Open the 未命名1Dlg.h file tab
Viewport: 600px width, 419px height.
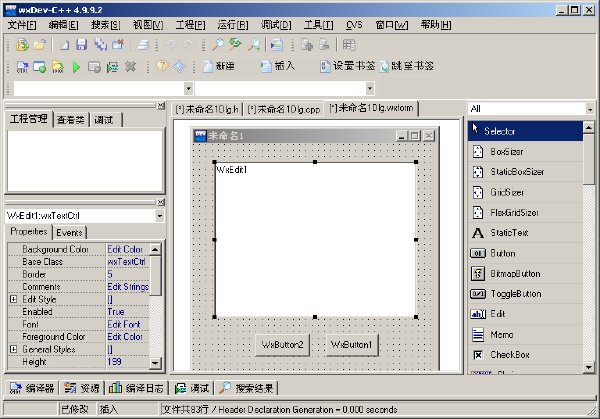tap(207, 109)
